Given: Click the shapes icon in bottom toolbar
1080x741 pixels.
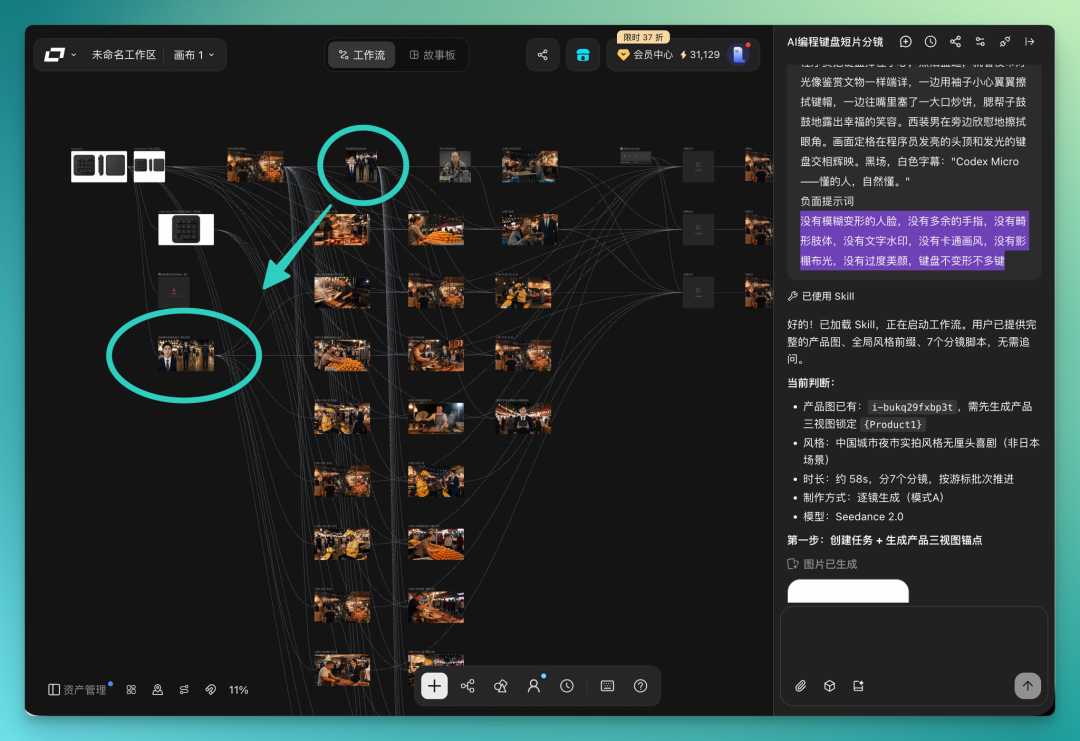Looking at the screenshot, I should coord(501,686).
